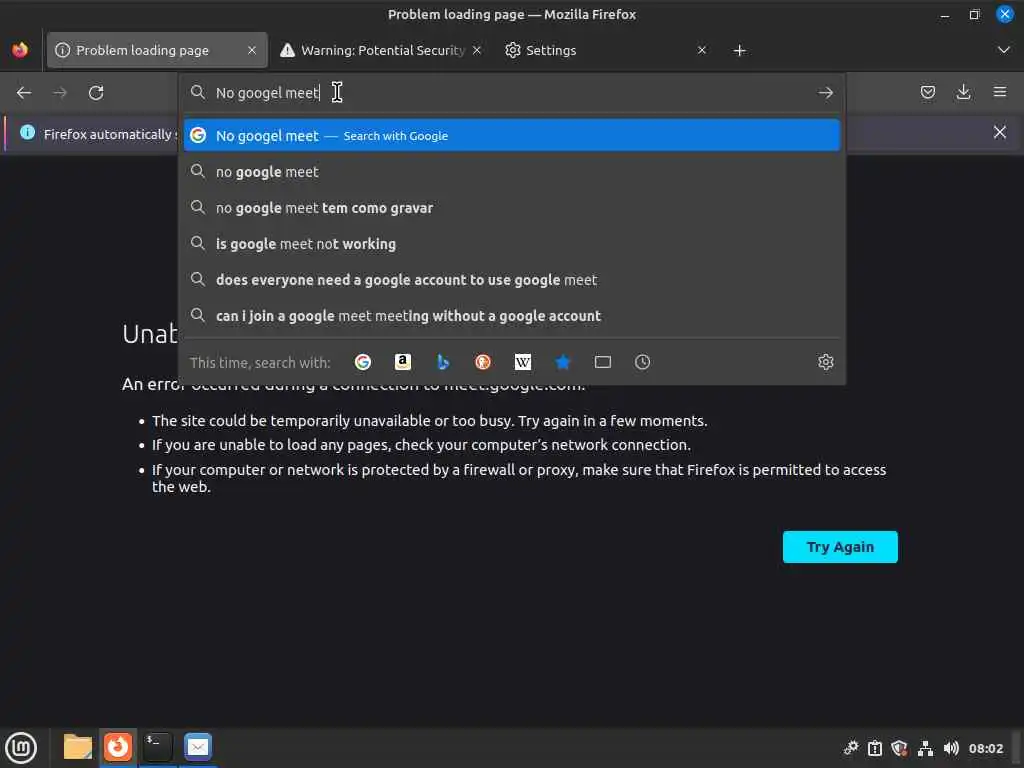Open the Firefox application menu
1024x768 pixels.
pyautogui.click(x=1000, y=92)
